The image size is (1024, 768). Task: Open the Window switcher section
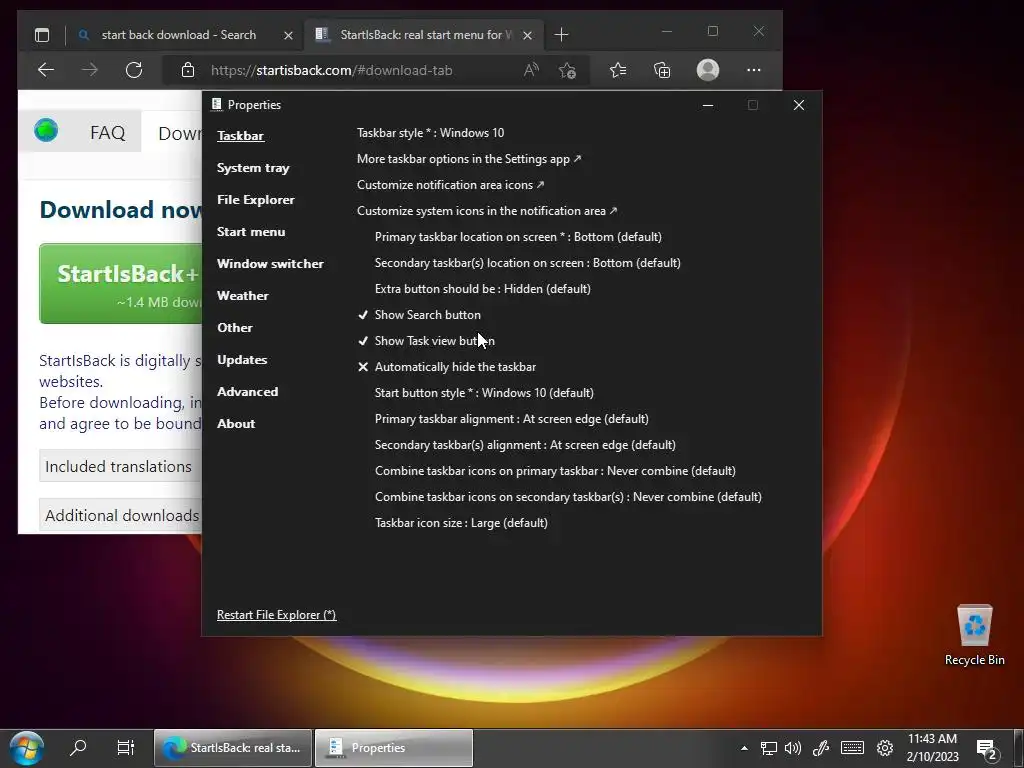coord(270,264)
